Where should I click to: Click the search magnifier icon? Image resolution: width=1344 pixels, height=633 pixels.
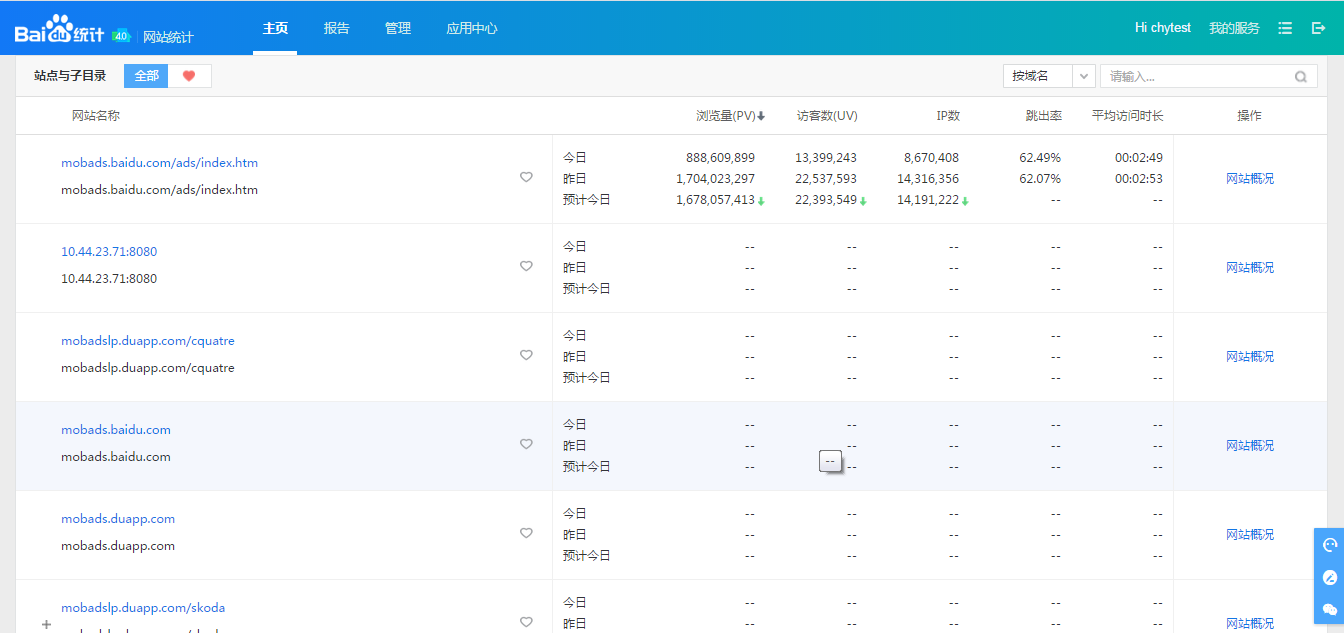tap(1300, 76)
